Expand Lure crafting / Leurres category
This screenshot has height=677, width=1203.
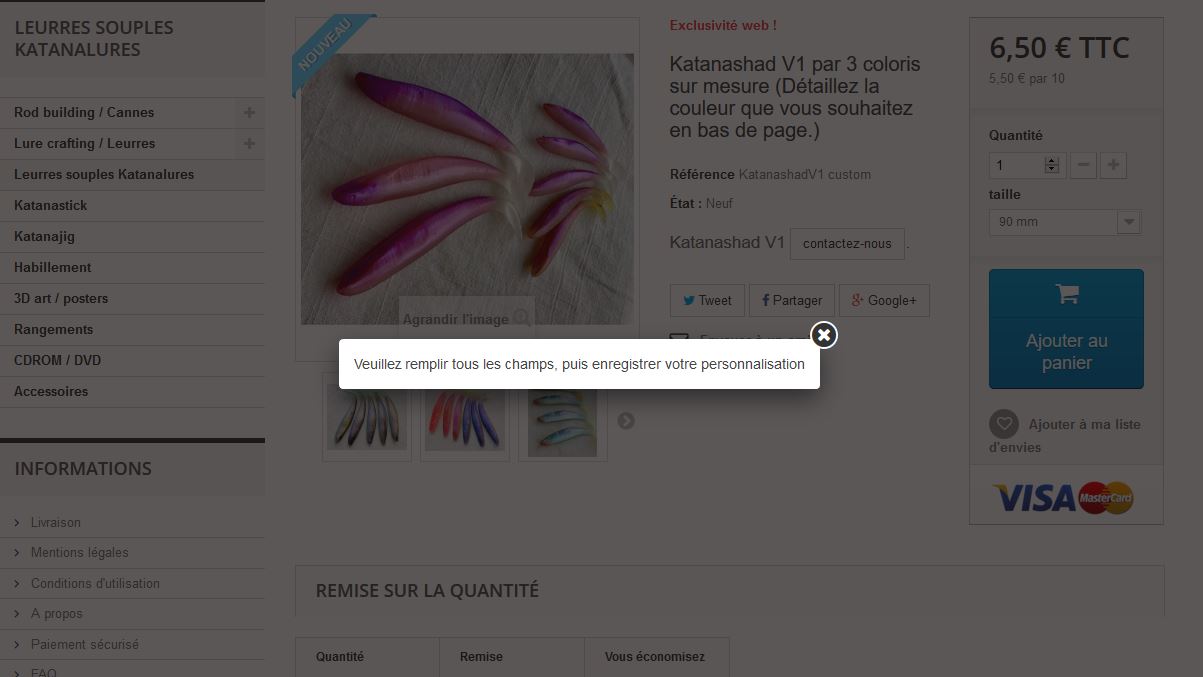pos(249,143)
